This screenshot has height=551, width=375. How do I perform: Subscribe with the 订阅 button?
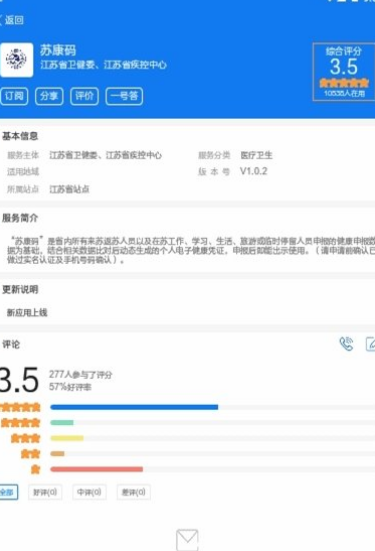(x=14, y=96)
